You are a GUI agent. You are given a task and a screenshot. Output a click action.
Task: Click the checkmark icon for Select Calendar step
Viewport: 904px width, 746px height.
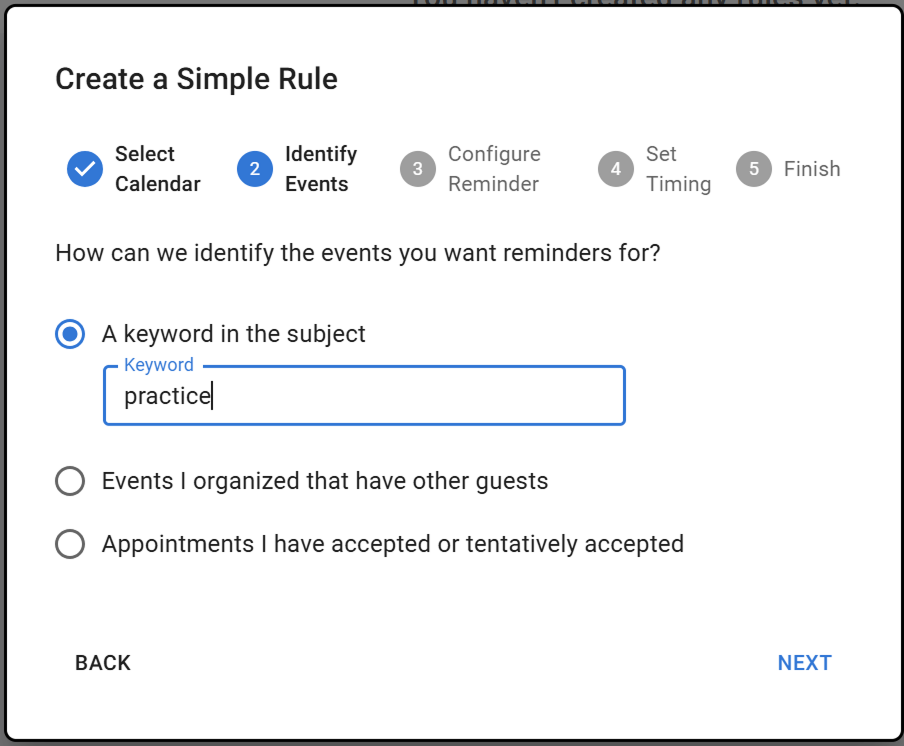[85, 169]
